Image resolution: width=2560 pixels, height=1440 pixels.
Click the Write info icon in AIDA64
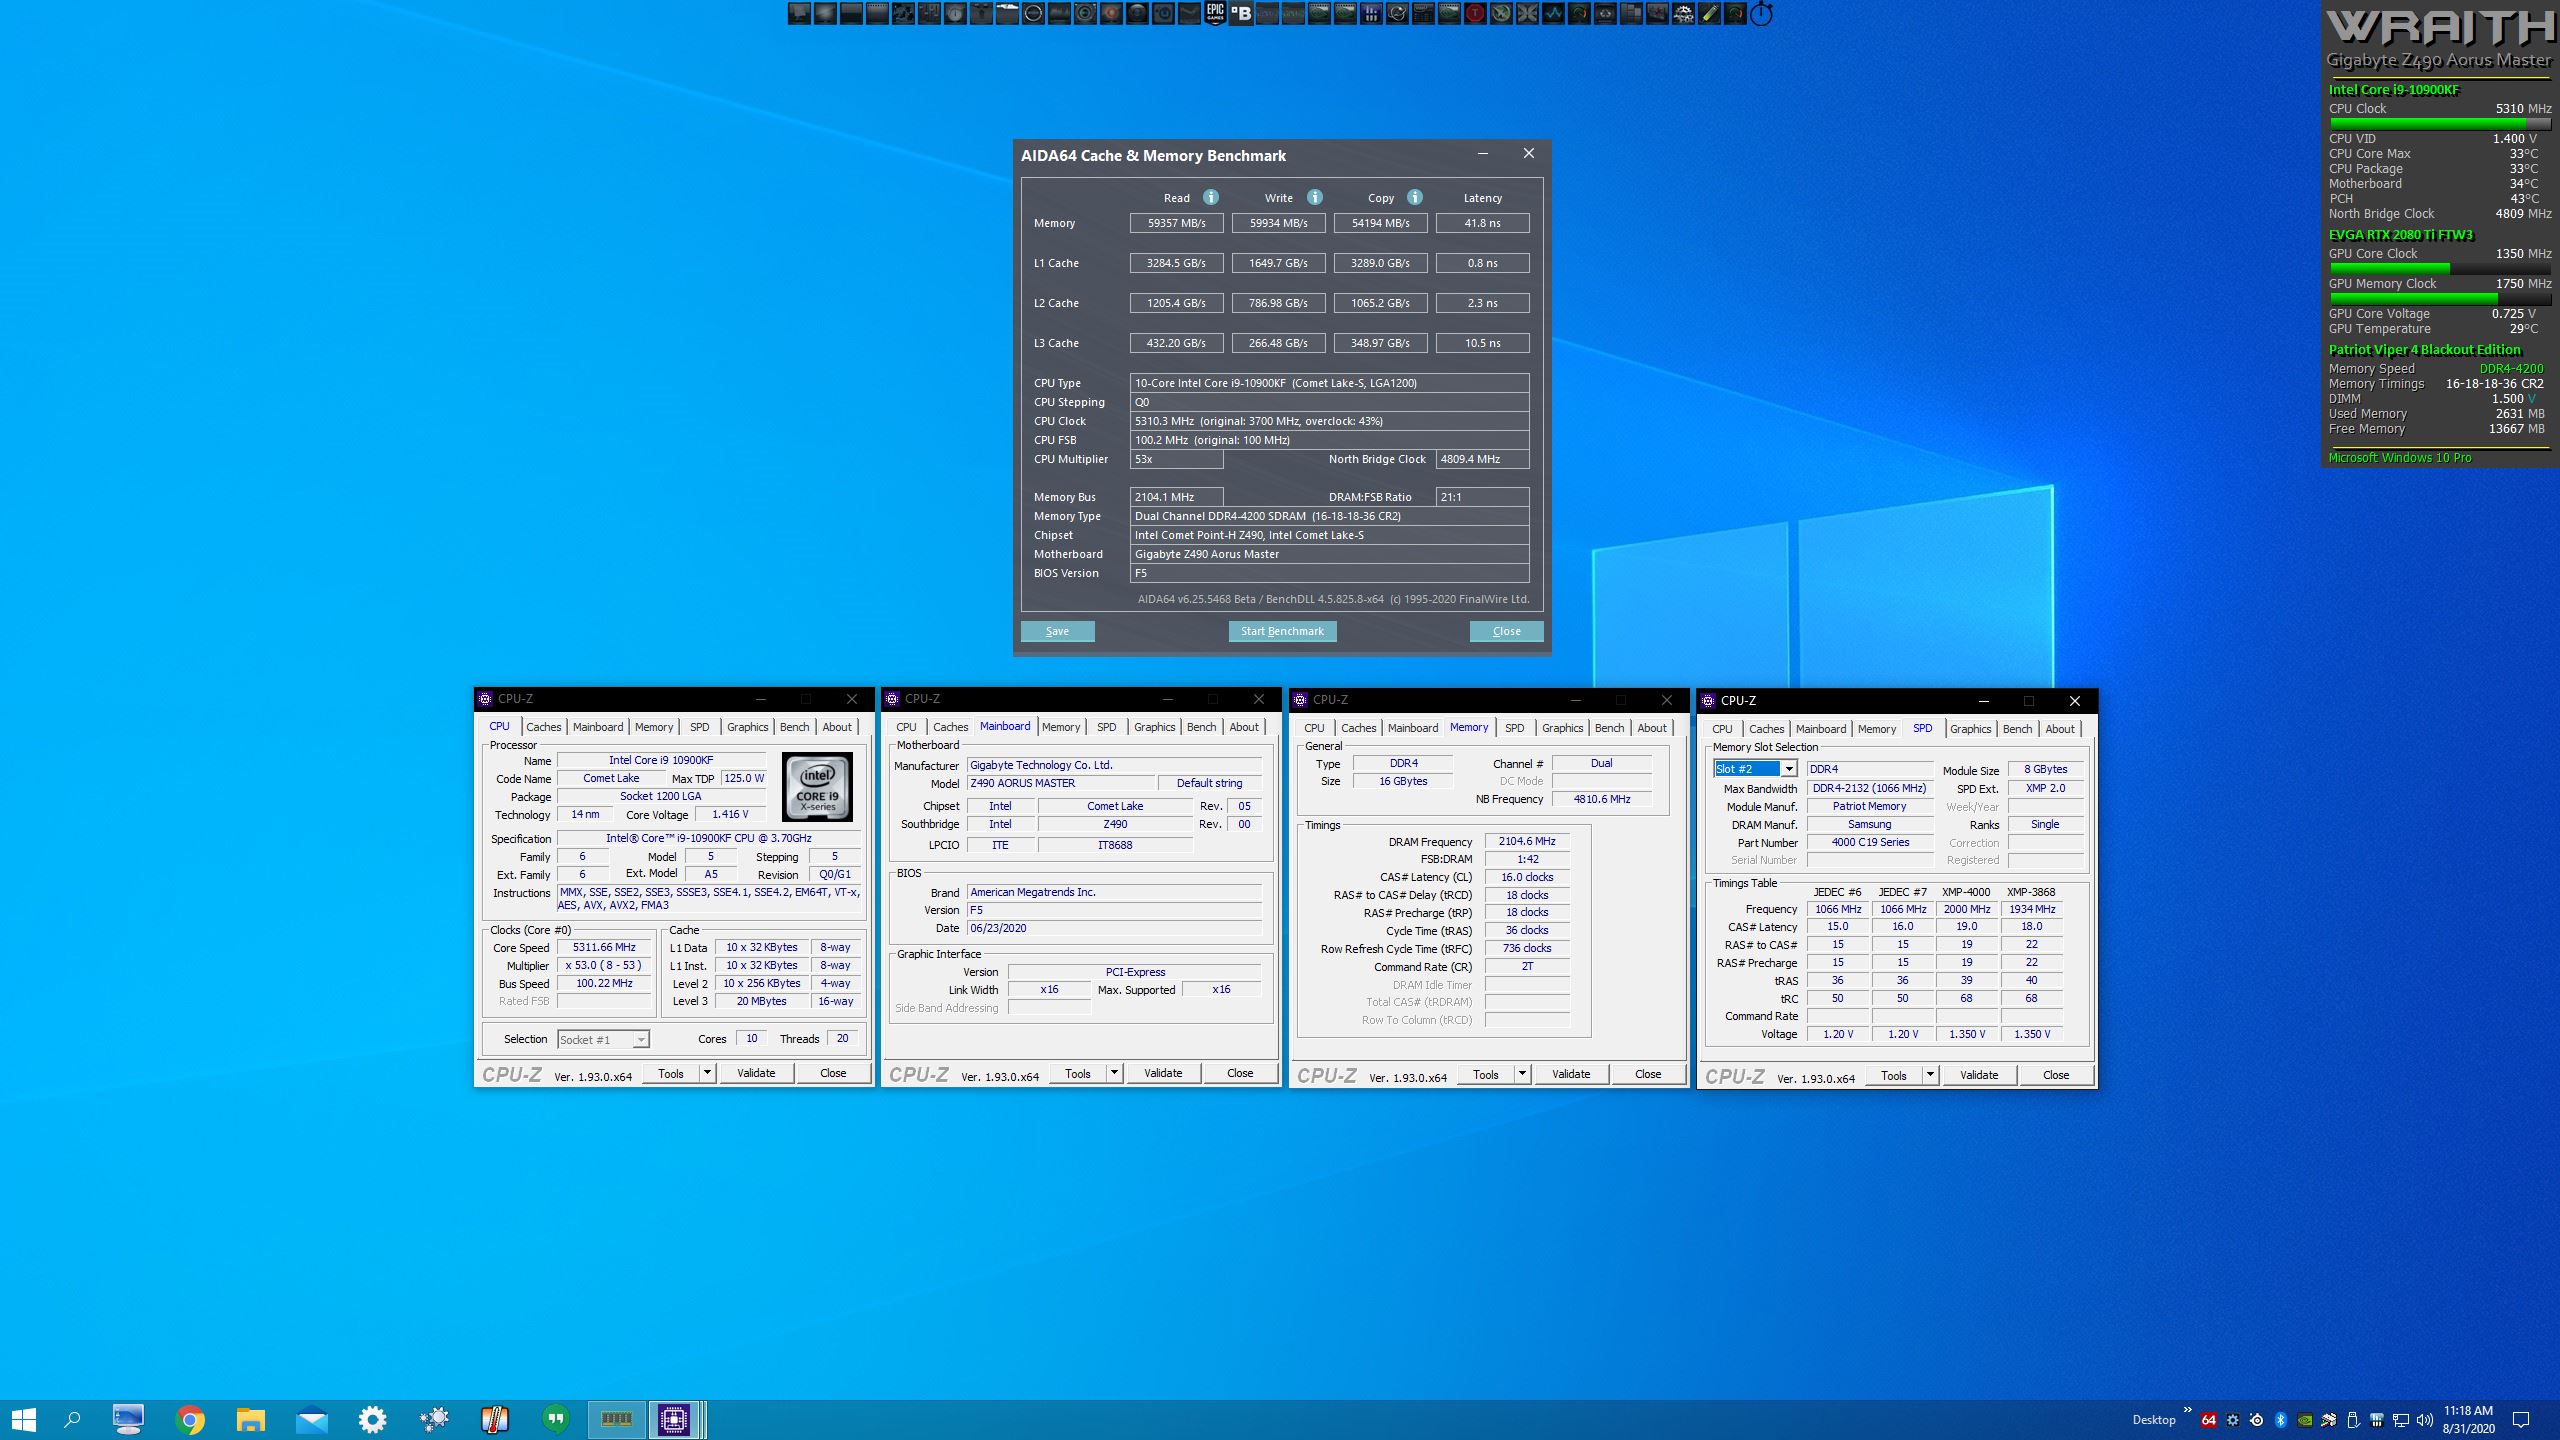[1314, 197]
